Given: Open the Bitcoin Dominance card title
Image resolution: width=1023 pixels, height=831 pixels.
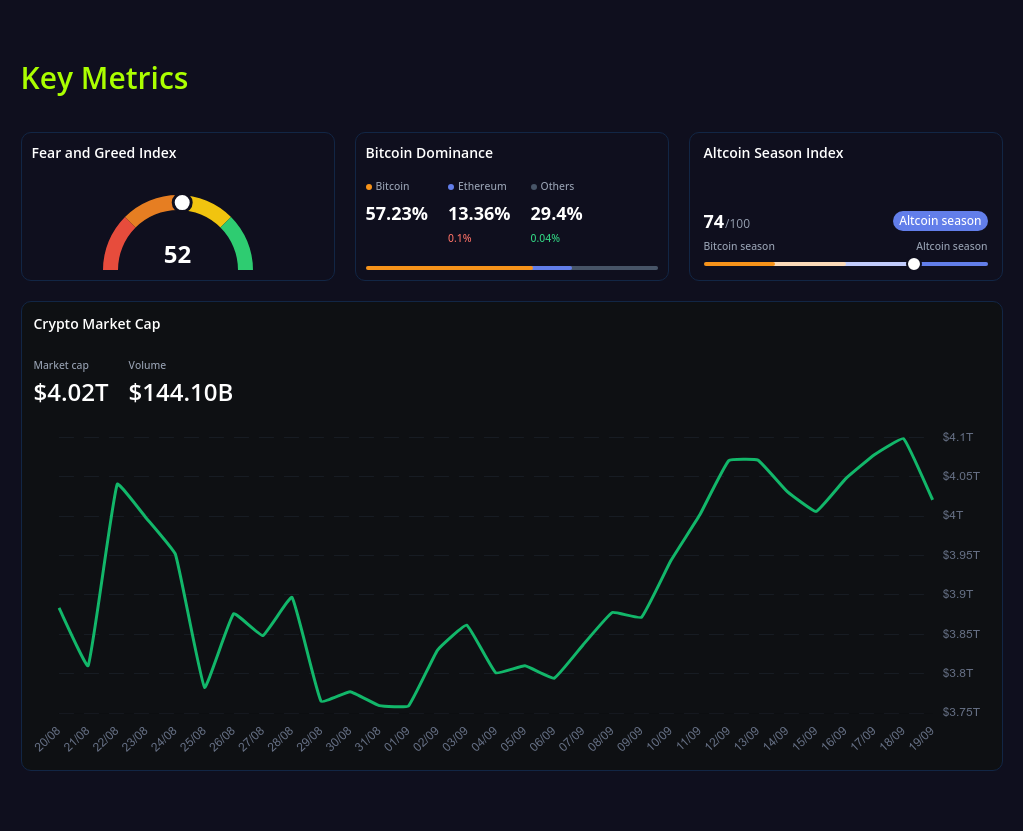Looking at the screenshot, I should point(429,153).
